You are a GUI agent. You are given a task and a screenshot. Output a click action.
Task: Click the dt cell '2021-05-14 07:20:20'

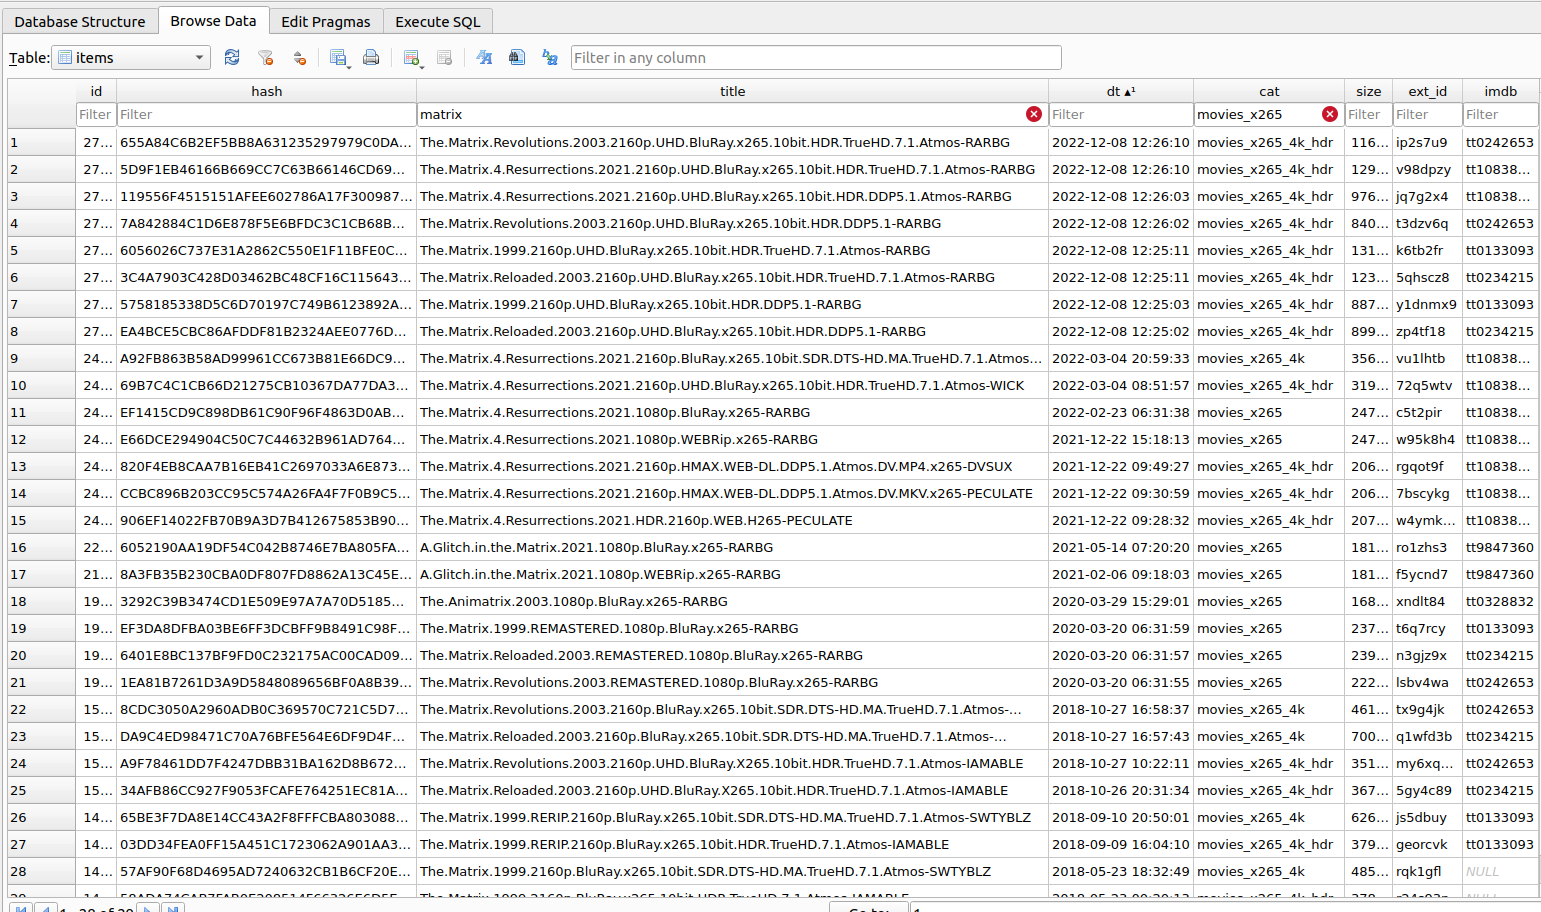1121,547
